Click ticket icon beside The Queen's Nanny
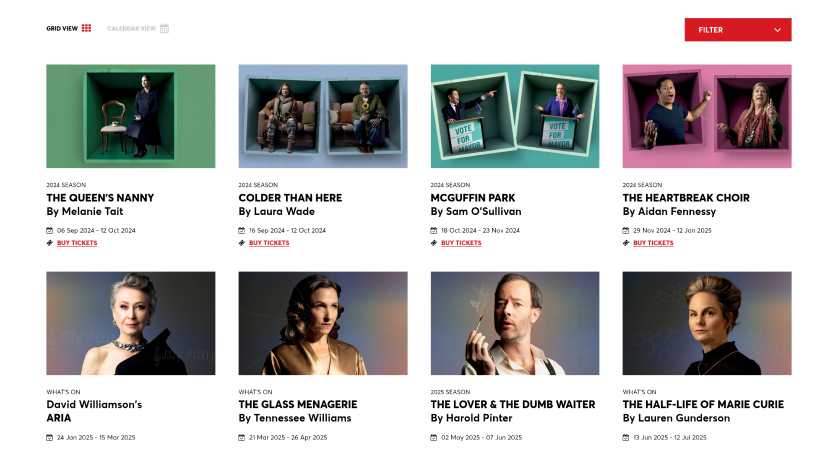838x471 pixels. pos(50,243)
